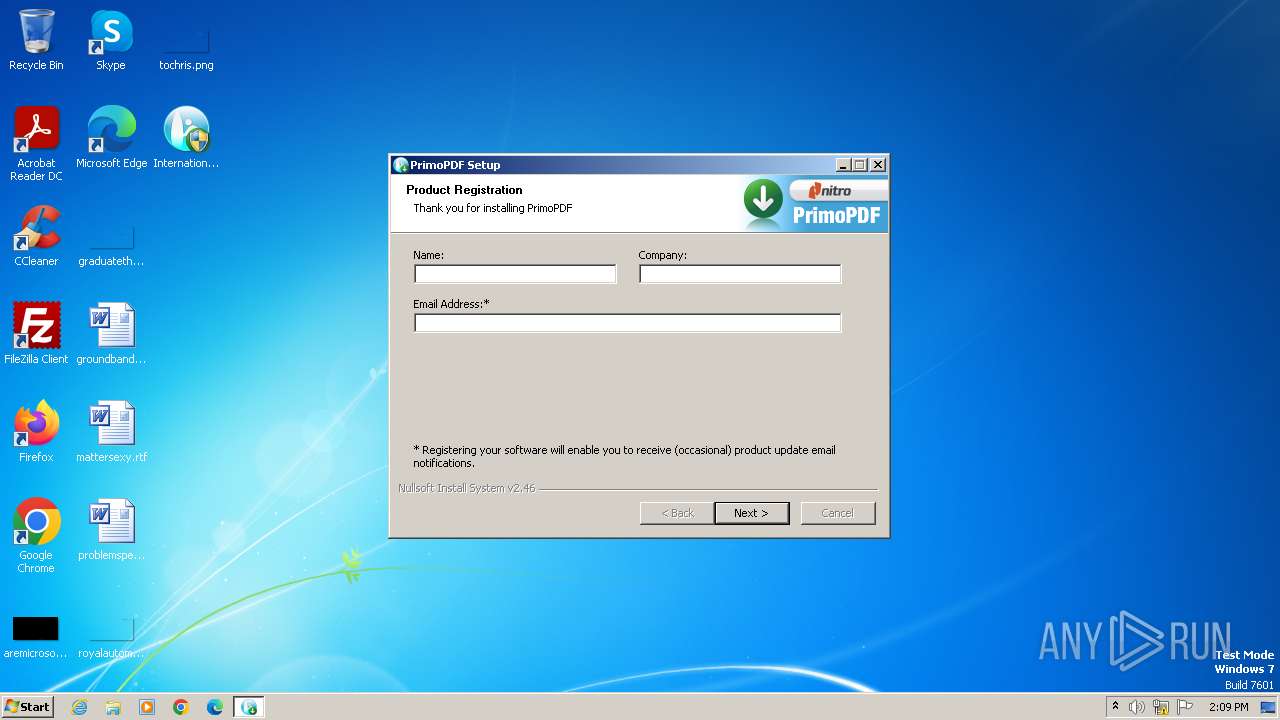Select the royalautom... file icon

tap(111, 635)
